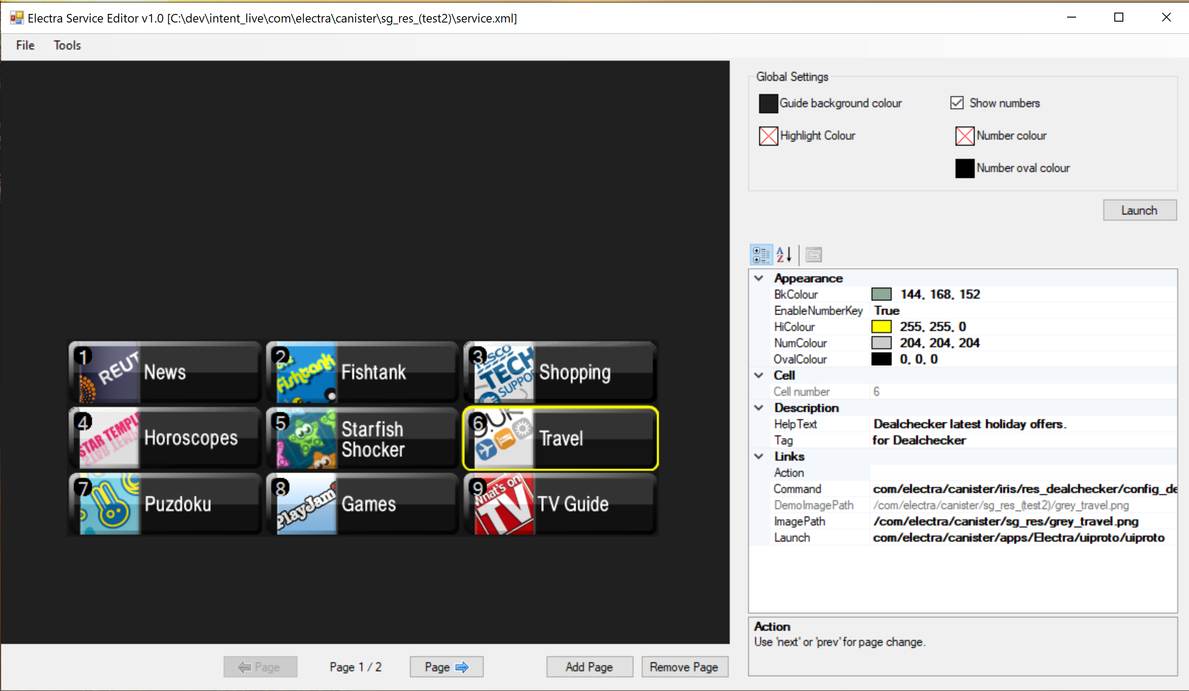Click the Guide background colour swatch
Image resolution: width=1189 pixels, height=691 pixels.
(768, 104)
